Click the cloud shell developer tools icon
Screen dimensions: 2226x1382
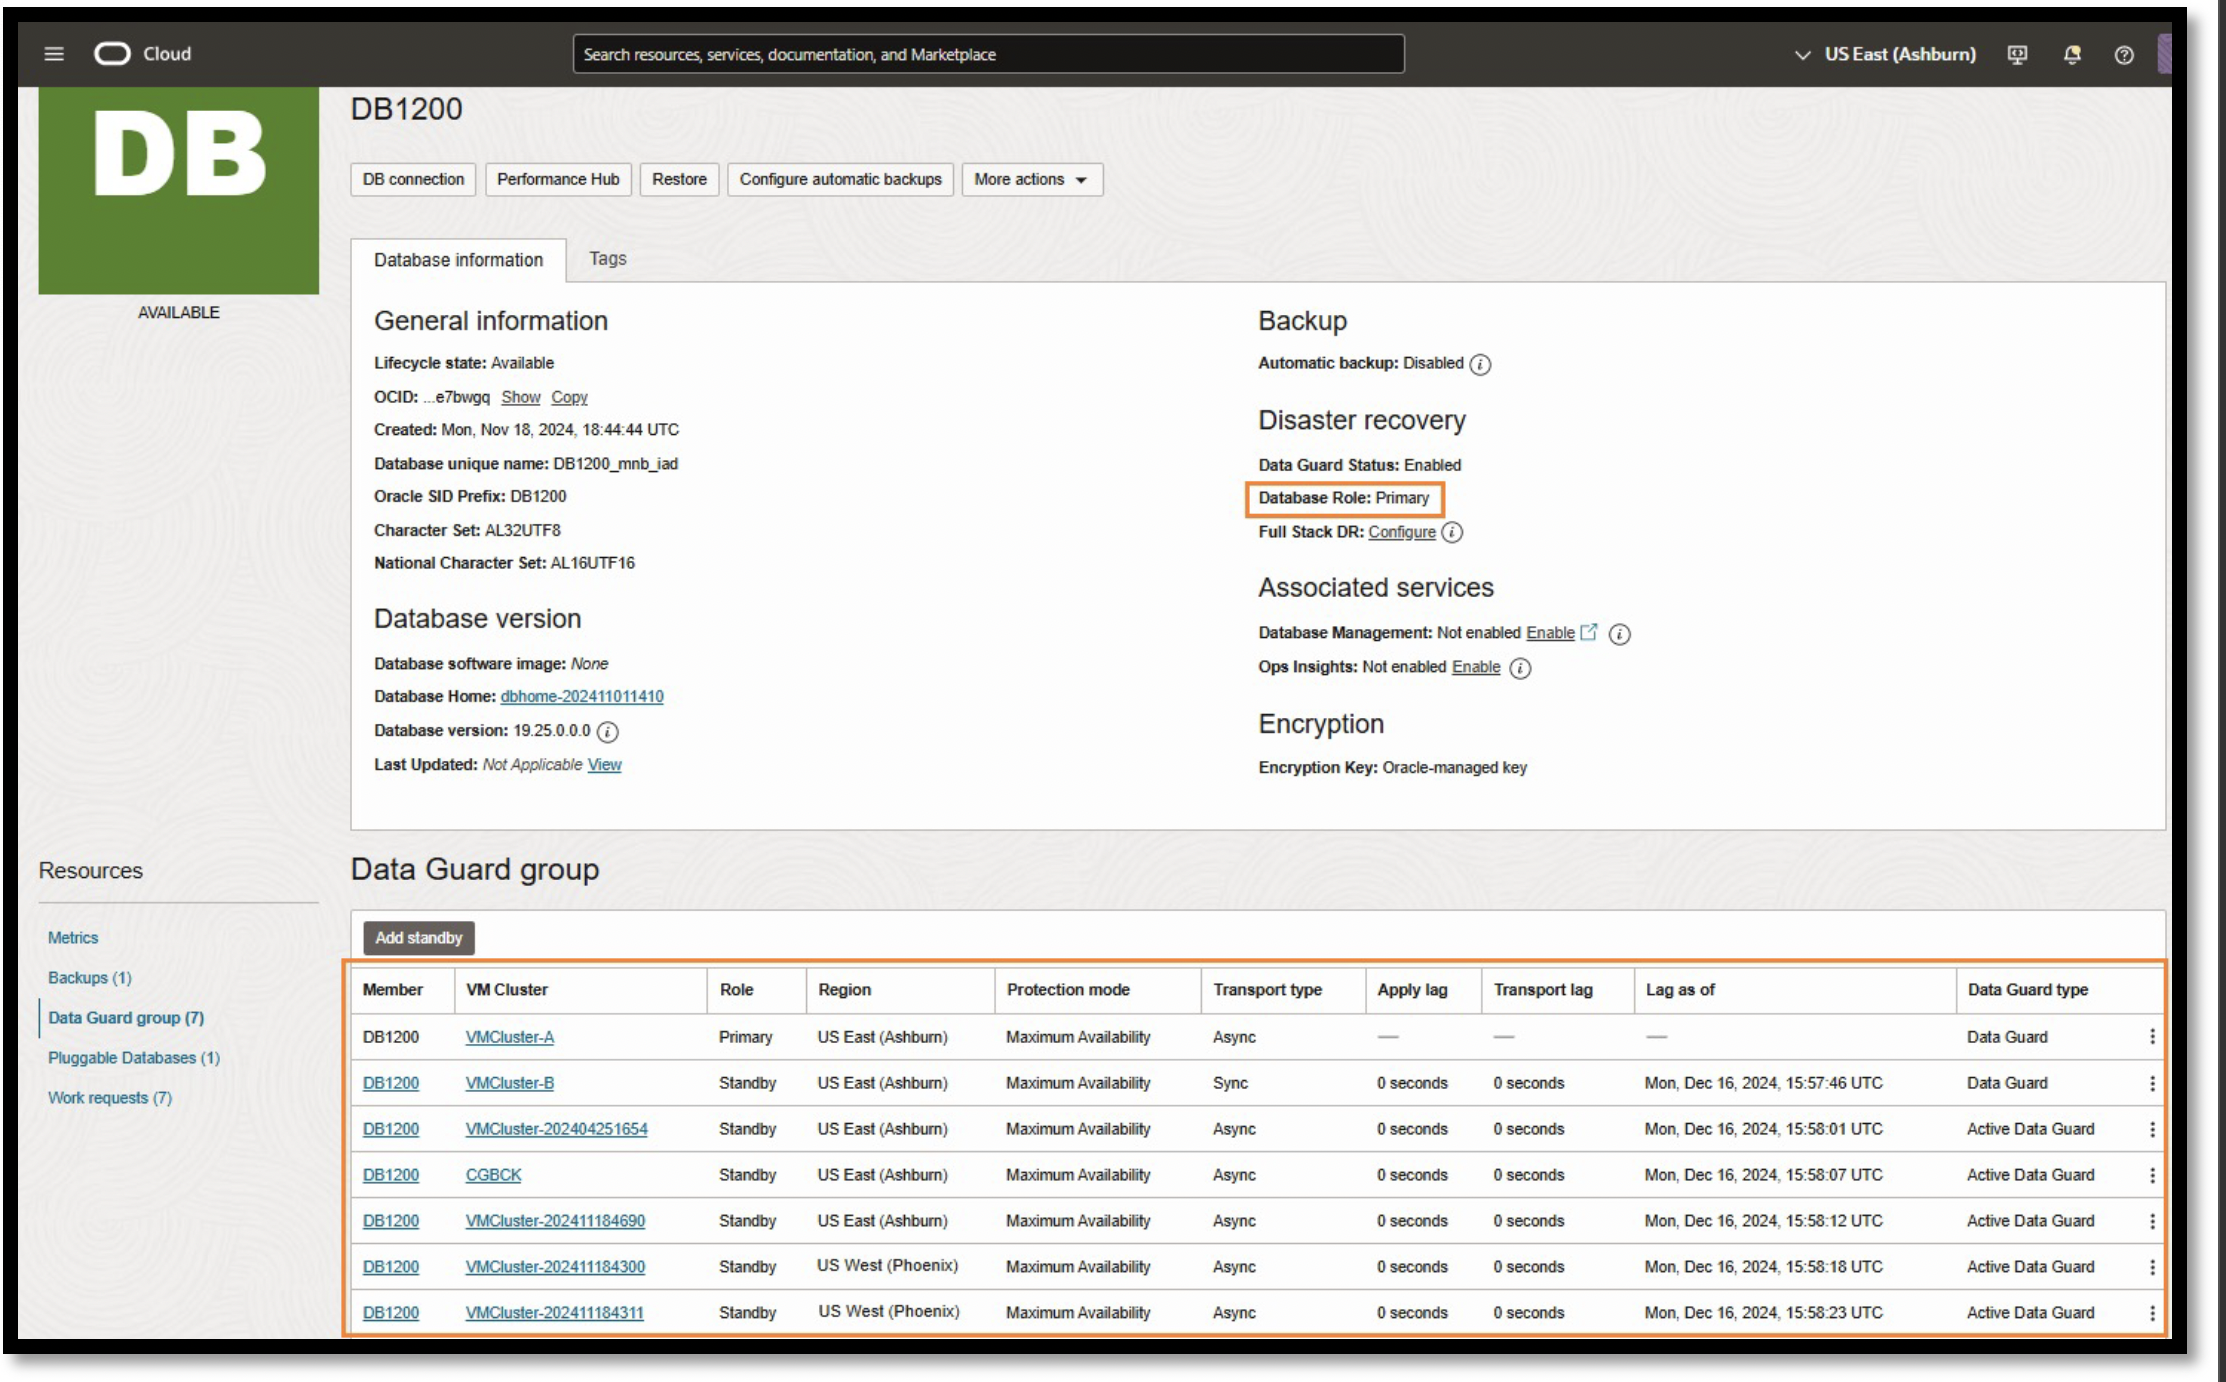(x=2017, y=55)
